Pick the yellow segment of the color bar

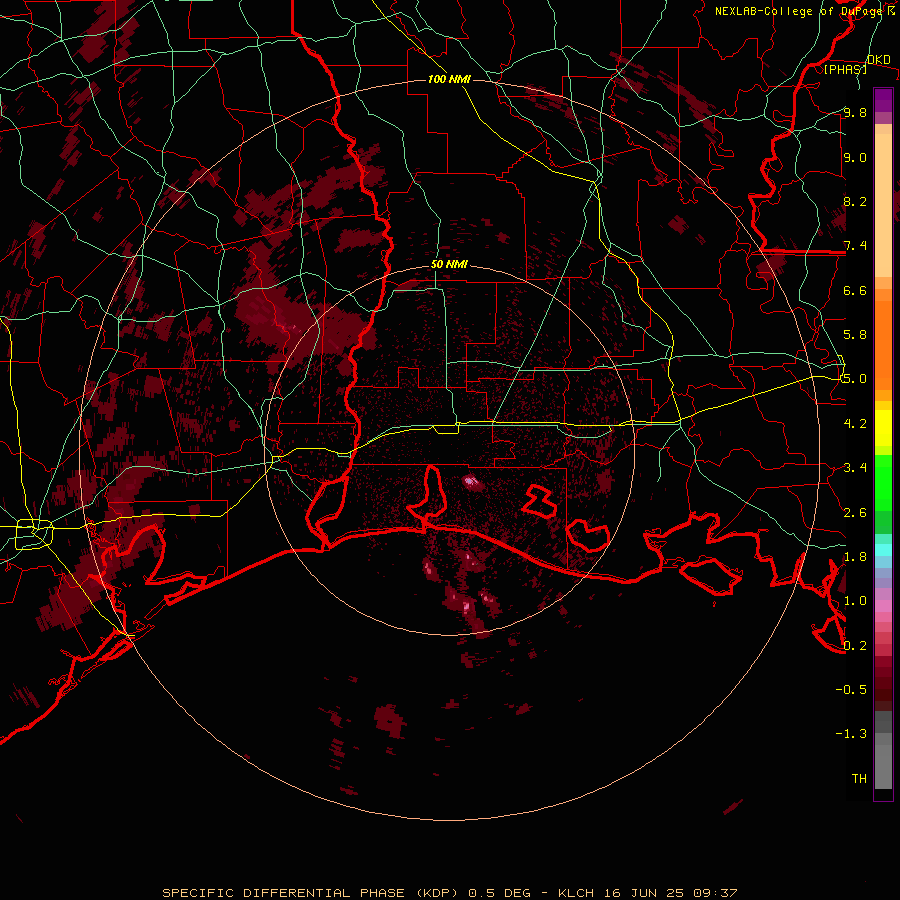[883, 428]
